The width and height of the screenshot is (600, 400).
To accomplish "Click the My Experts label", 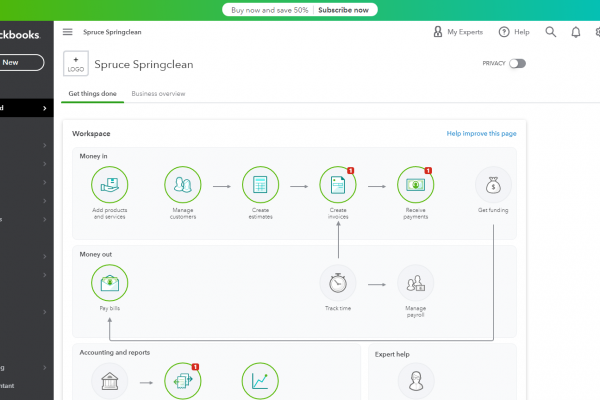I will pos(465,32).
